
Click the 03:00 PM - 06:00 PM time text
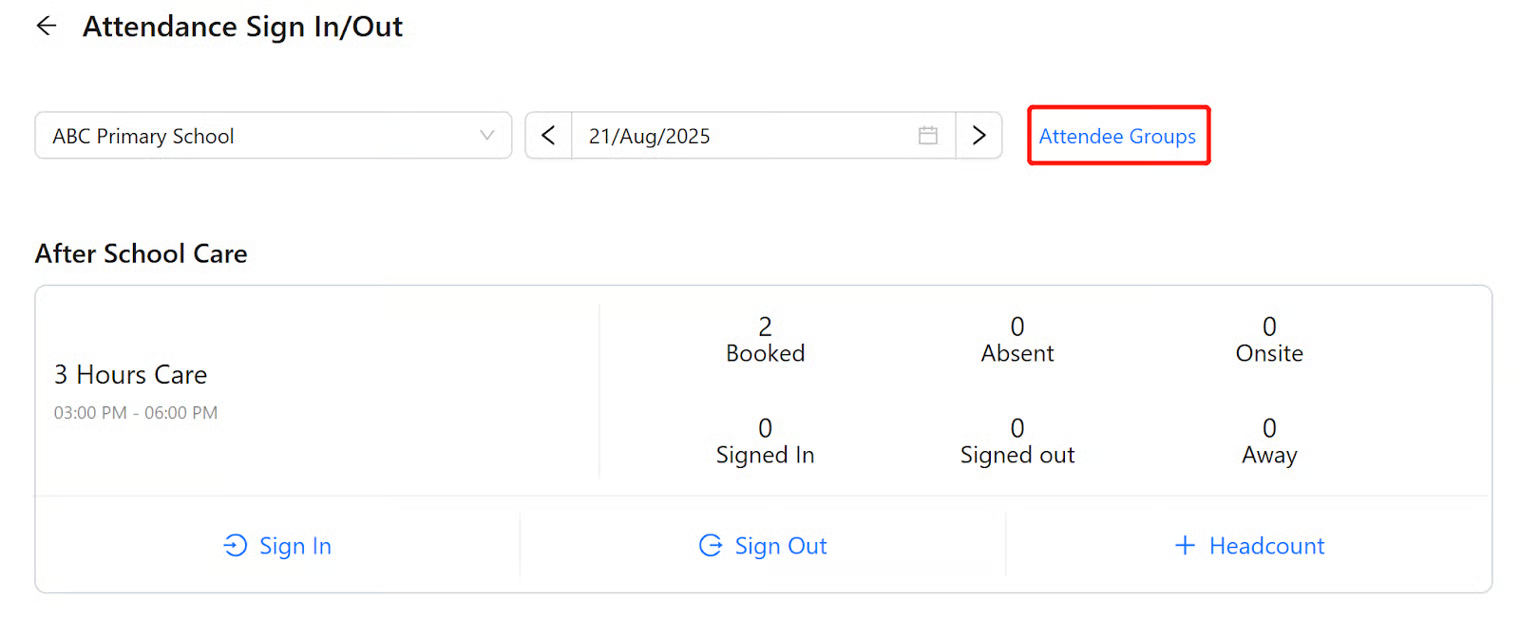[136, 413]
